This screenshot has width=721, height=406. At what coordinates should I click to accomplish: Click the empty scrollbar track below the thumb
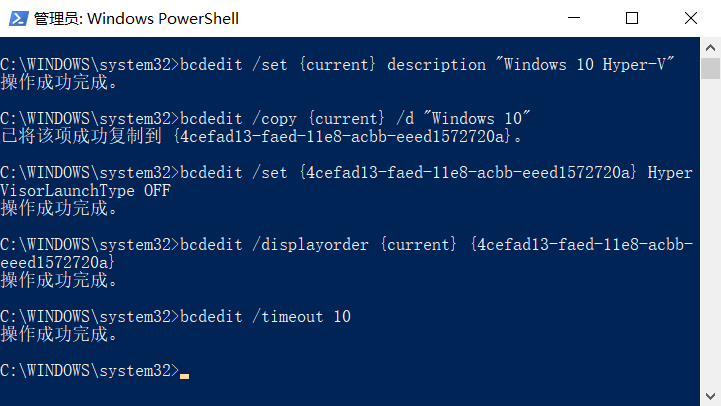click(710, 232)
